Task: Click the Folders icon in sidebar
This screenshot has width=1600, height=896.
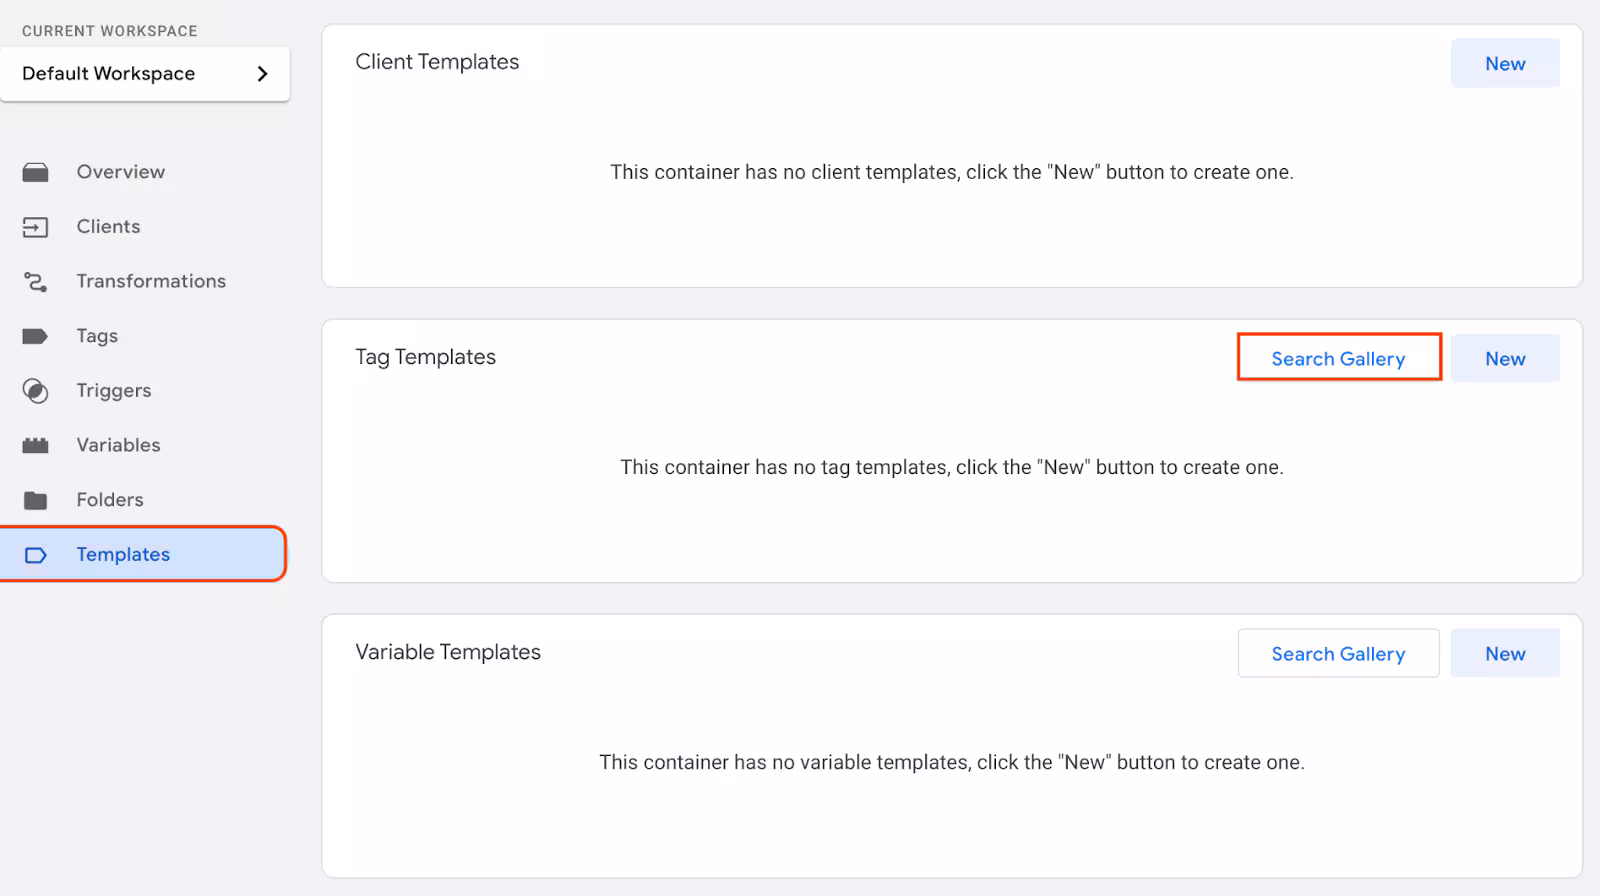Action: (35, 500)
